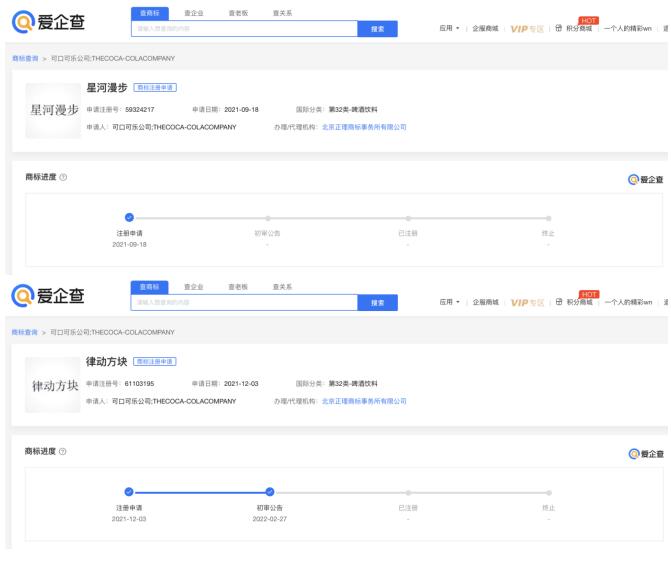Image resolution: width=671 pixels, height=564 pixels.
Task: Switch to 查关系 tab on the 星河漫步 page
Action: (x=282, y=13)
